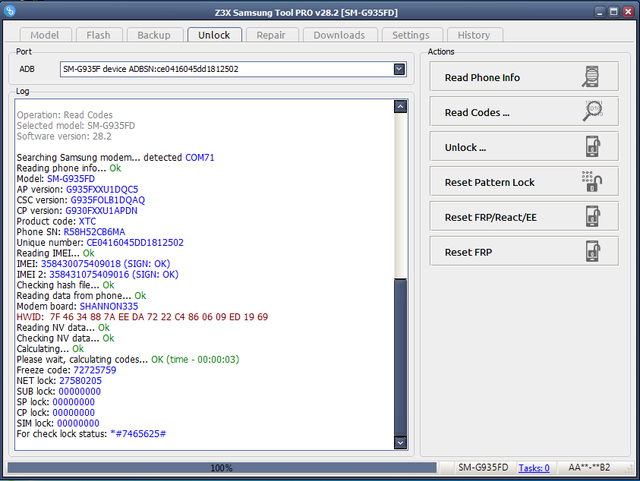Click the Reset FRP label
This screenshot has height=481, width=640.
[x=468, y=252]
